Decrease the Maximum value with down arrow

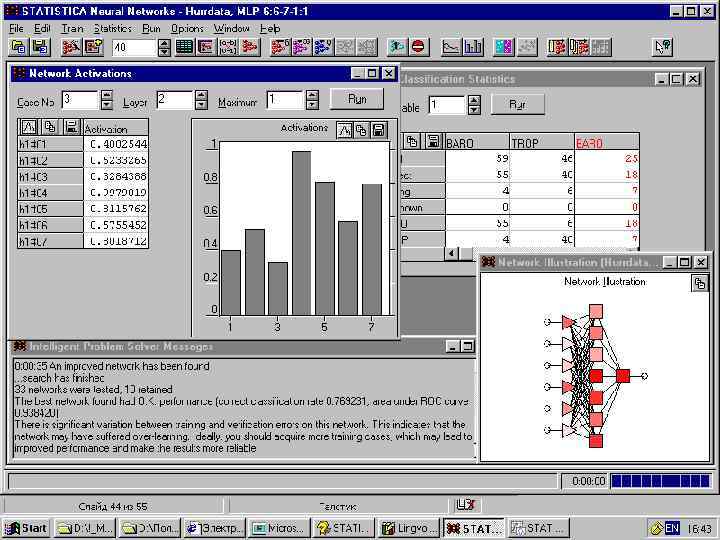(312, 105)
